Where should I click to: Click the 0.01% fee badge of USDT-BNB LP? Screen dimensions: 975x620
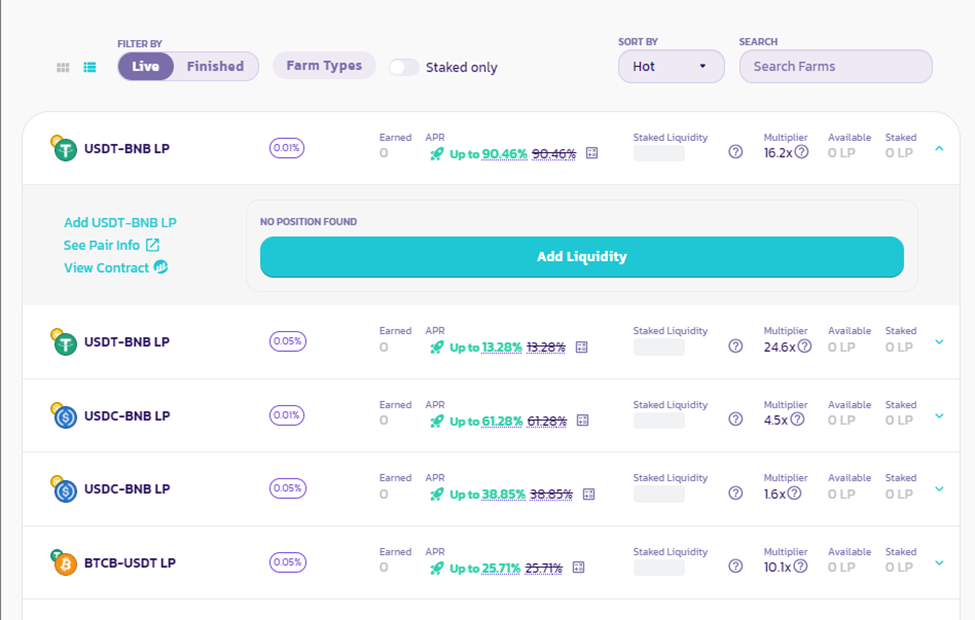pyautogui.click(x=287, y=148)
